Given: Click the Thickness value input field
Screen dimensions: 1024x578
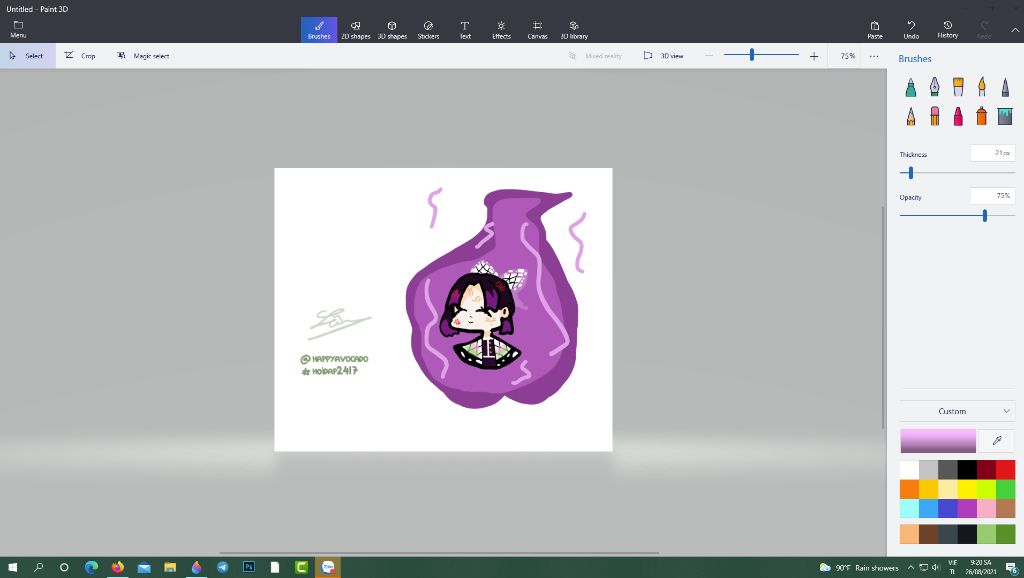Looking at the screenshot, I should [x=993, y=153].
